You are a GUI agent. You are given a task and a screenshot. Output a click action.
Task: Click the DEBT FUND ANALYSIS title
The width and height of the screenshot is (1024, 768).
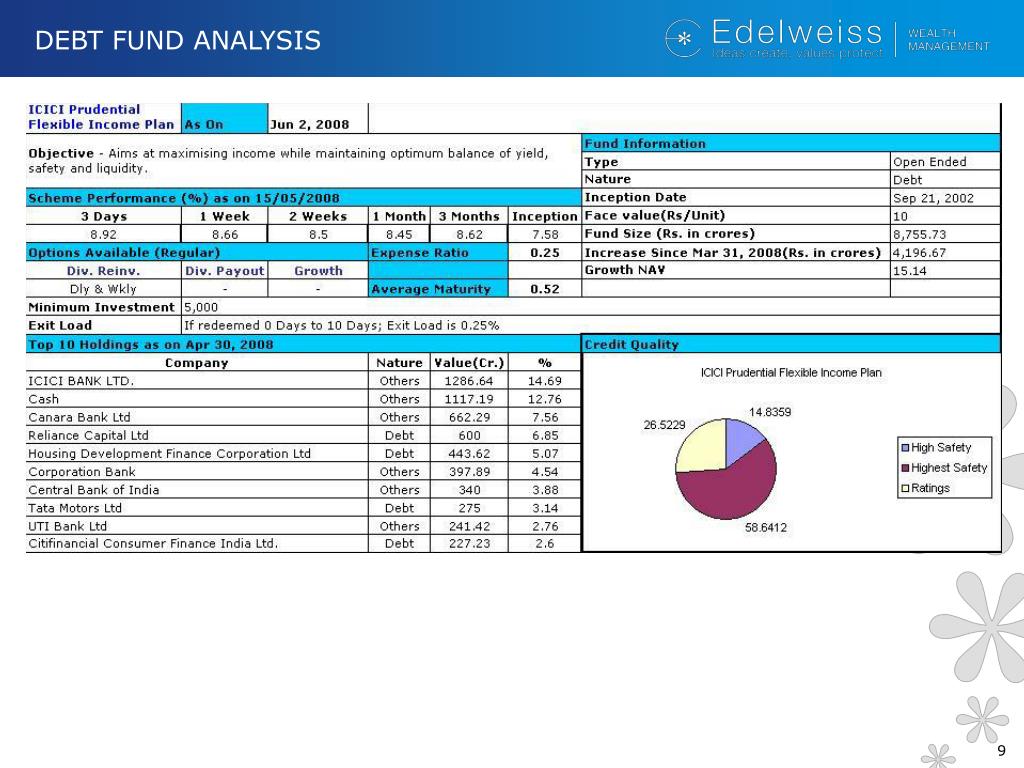[178, 40]
